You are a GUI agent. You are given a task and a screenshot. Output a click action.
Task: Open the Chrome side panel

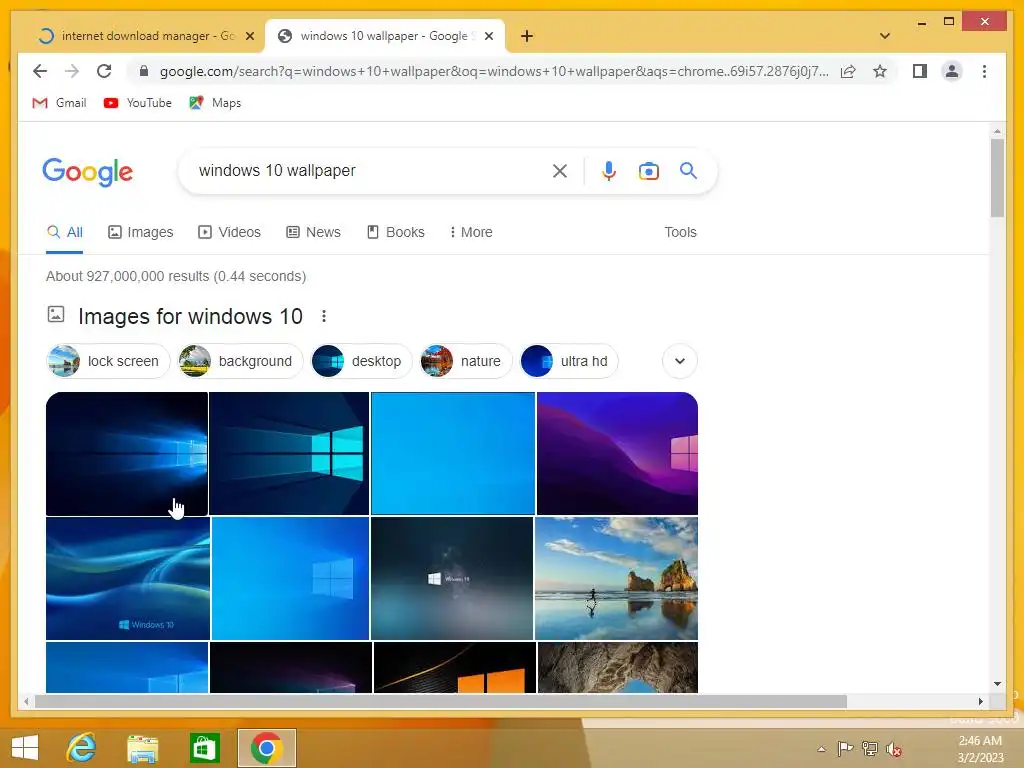pos(920,71)
